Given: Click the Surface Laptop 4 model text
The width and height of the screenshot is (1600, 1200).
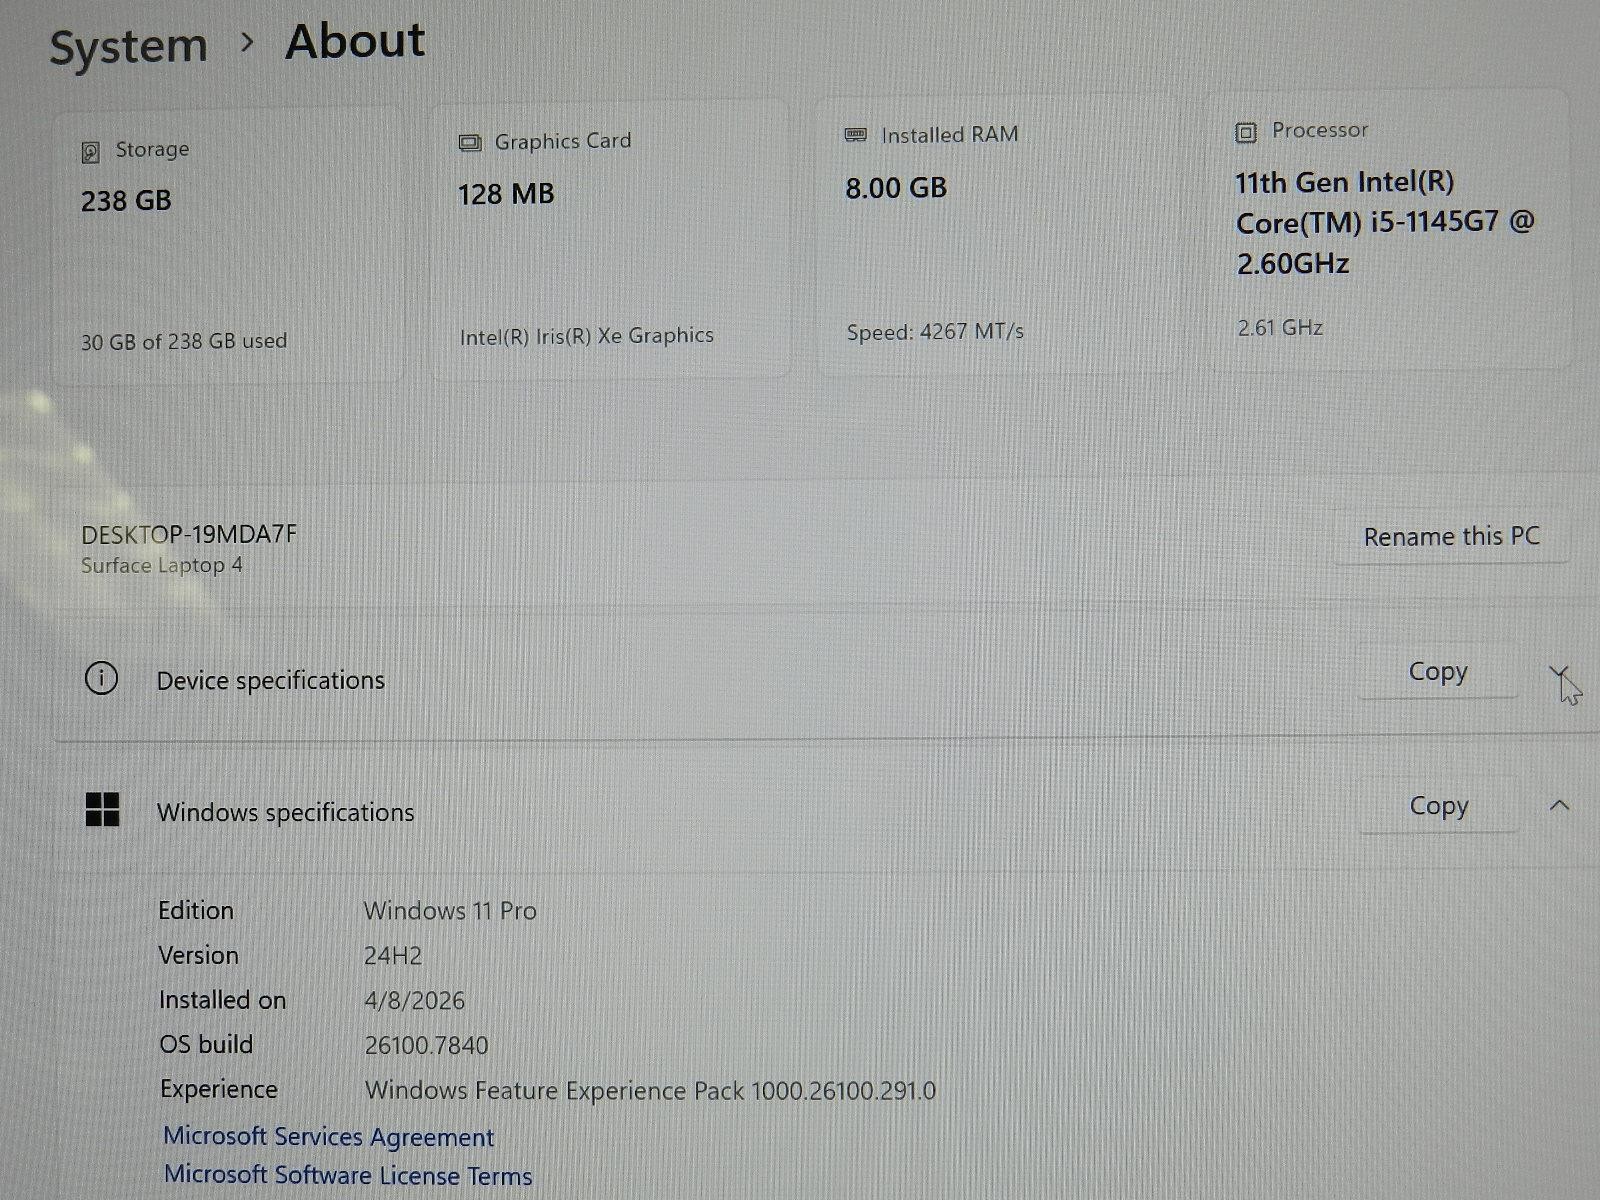Looking at the screenshot, I should (x=162, y=565).
